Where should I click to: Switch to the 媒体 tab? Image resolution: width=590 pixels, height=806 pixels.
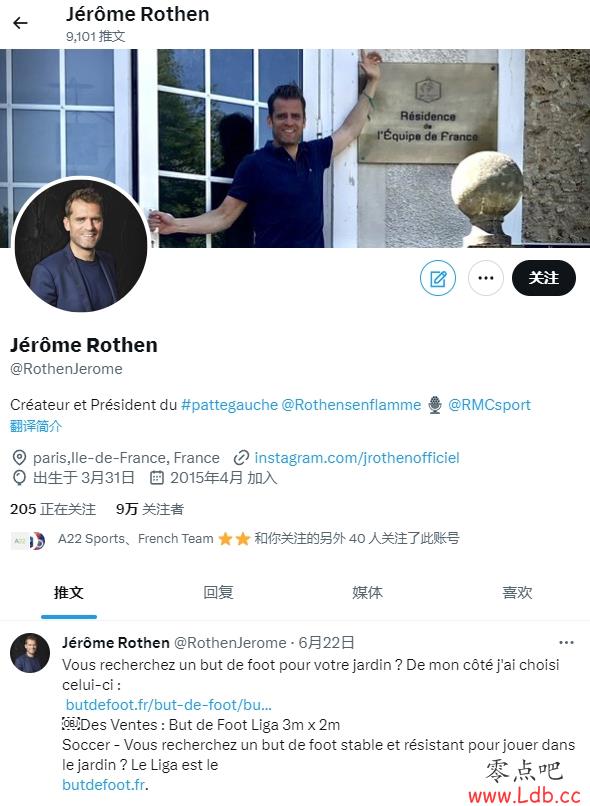pos(367,593)
